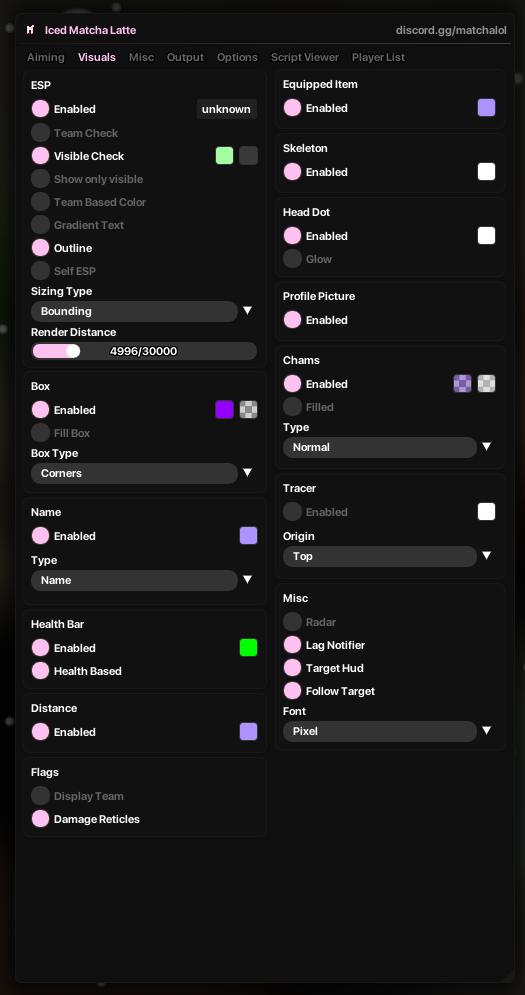
Task: Click the Chams gray checkered swatch
Action: (x=486, y=384)
